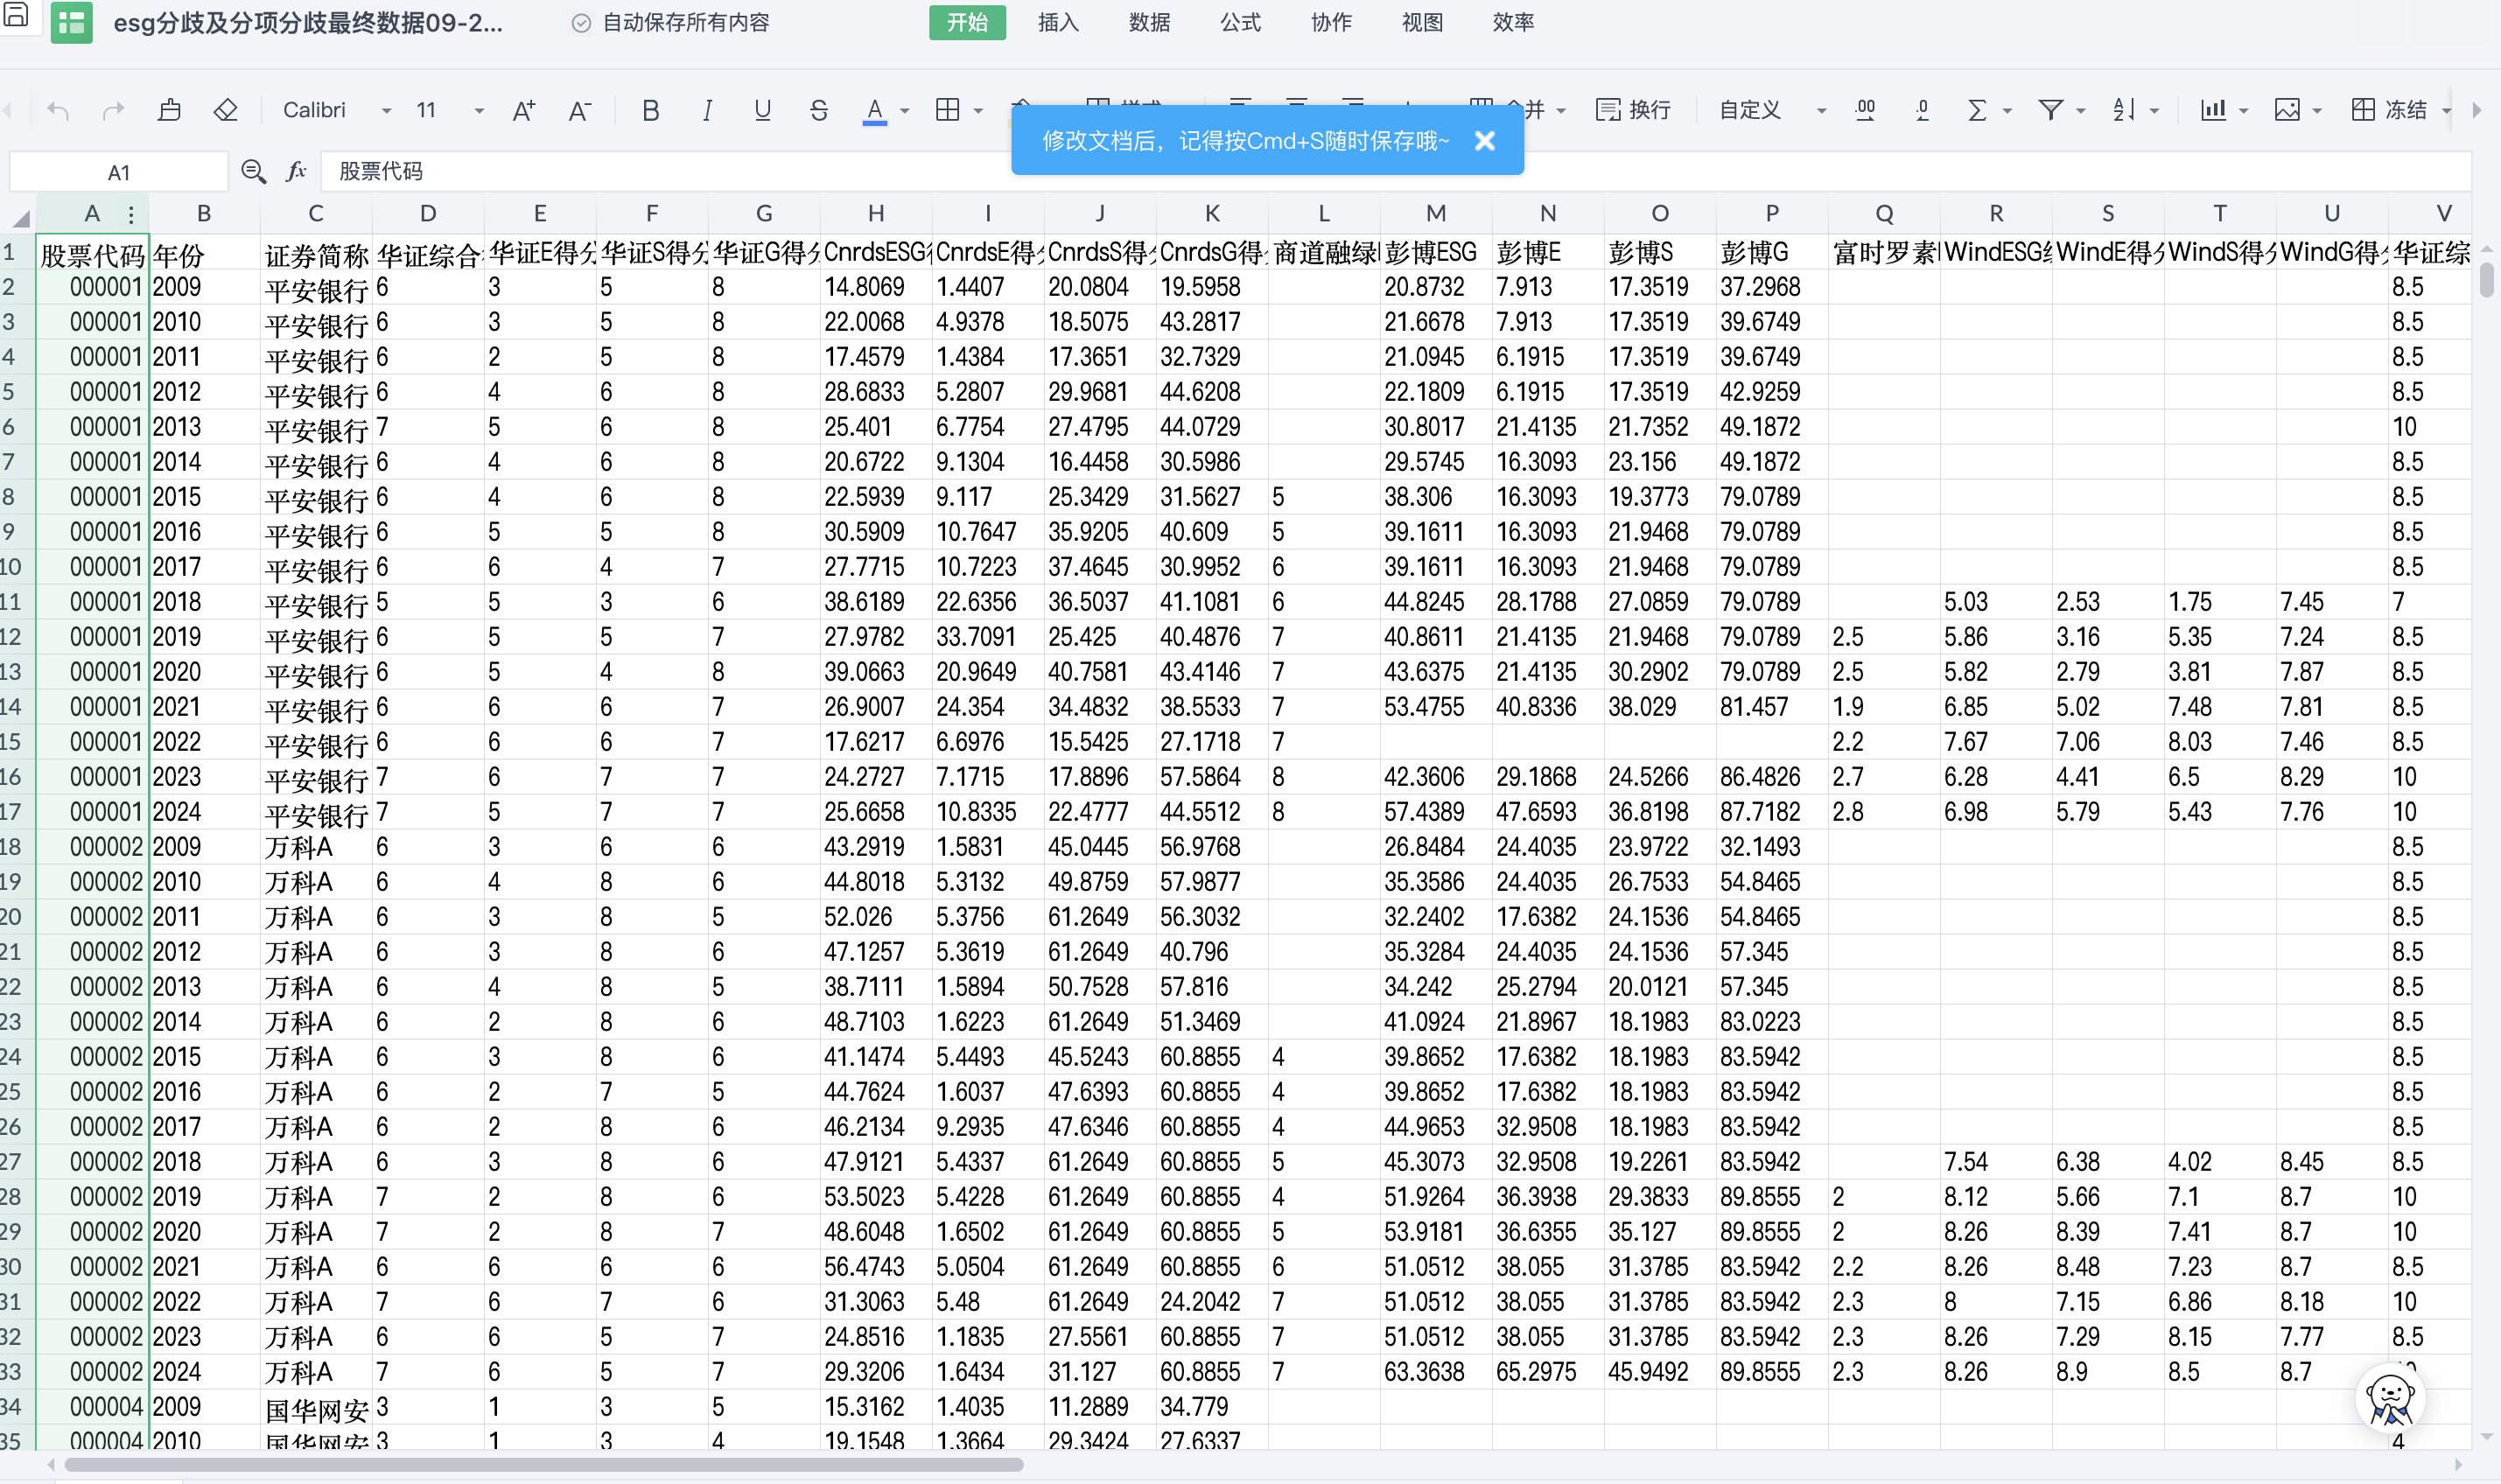Close the Cmd+S save reminder banner
Screen dimensions: 2501x1484
pyautogui.click(x=1485, y=141)
